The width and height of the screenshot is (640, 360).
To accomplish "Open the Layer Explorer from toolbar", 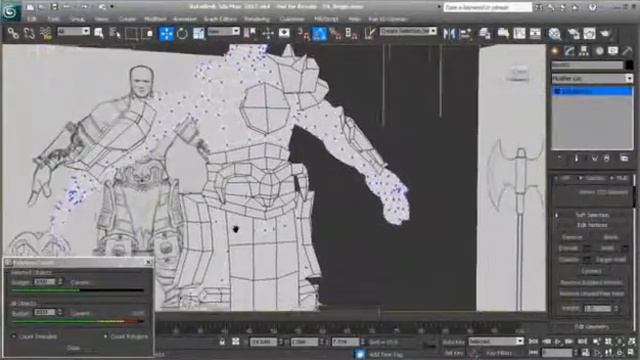I will point(485,33).
